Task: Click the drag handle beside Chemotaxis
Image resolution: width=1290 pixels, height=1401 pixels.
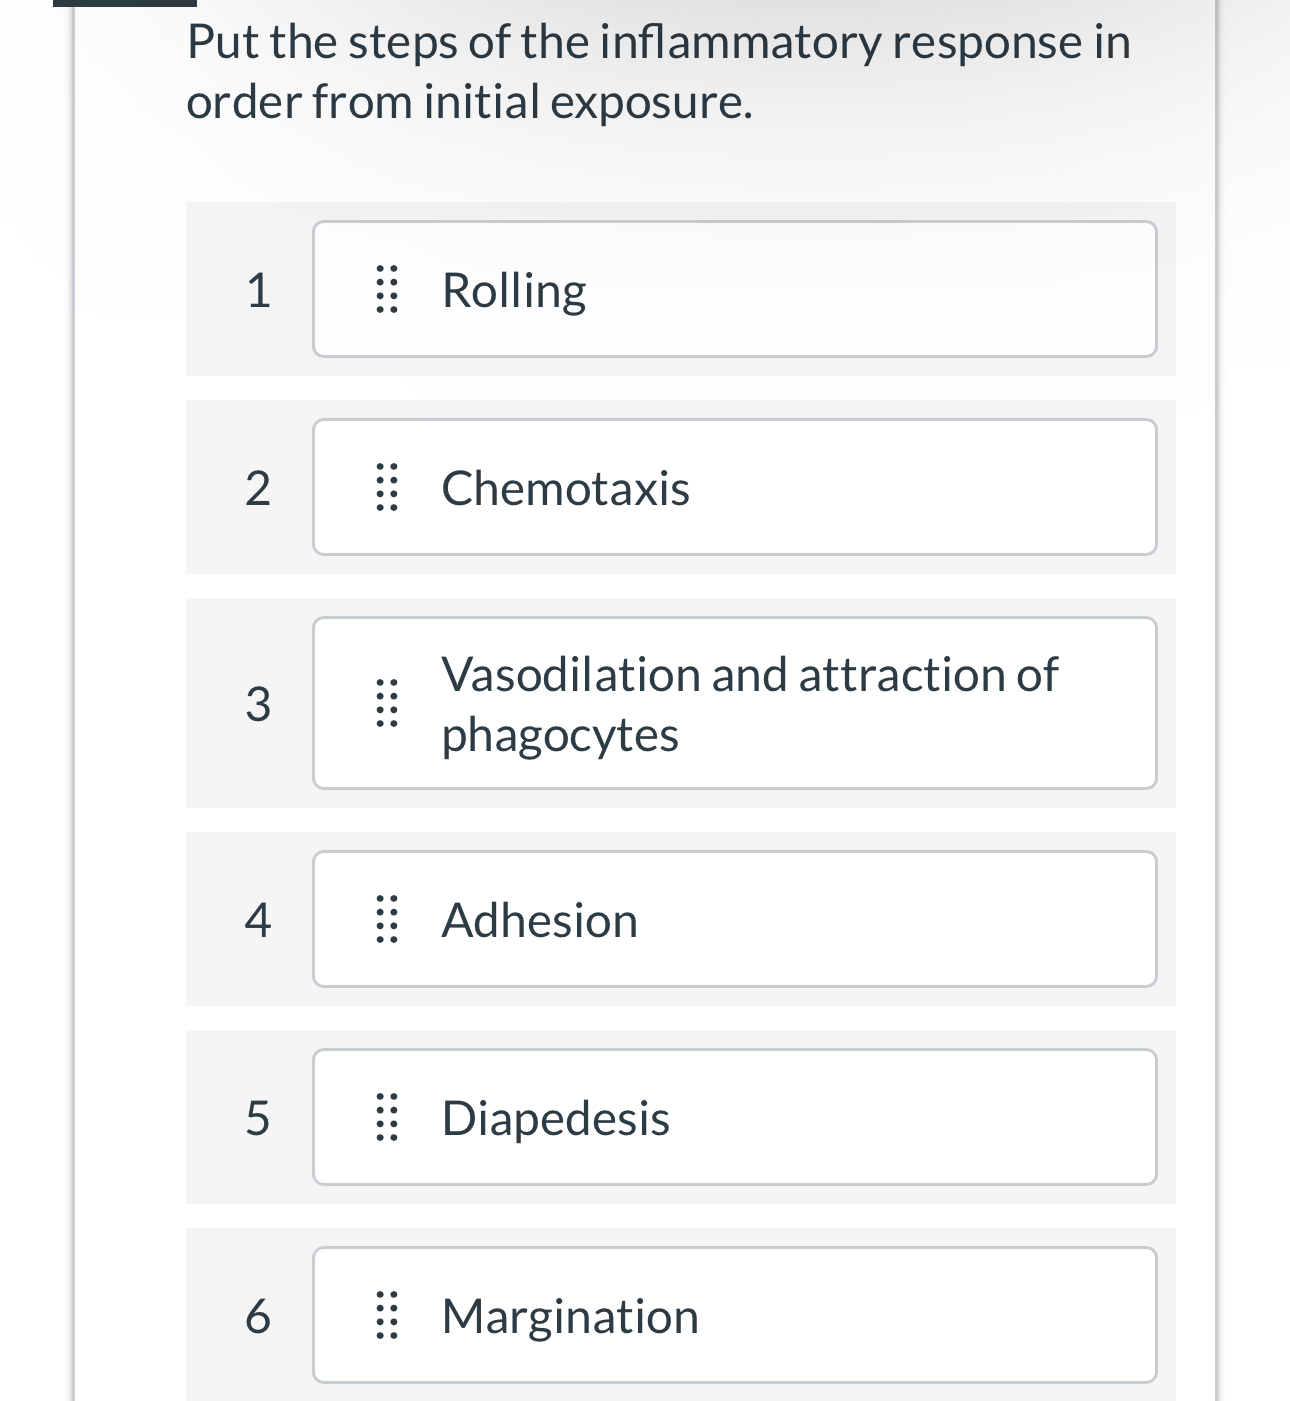Action: pos(386,488)
